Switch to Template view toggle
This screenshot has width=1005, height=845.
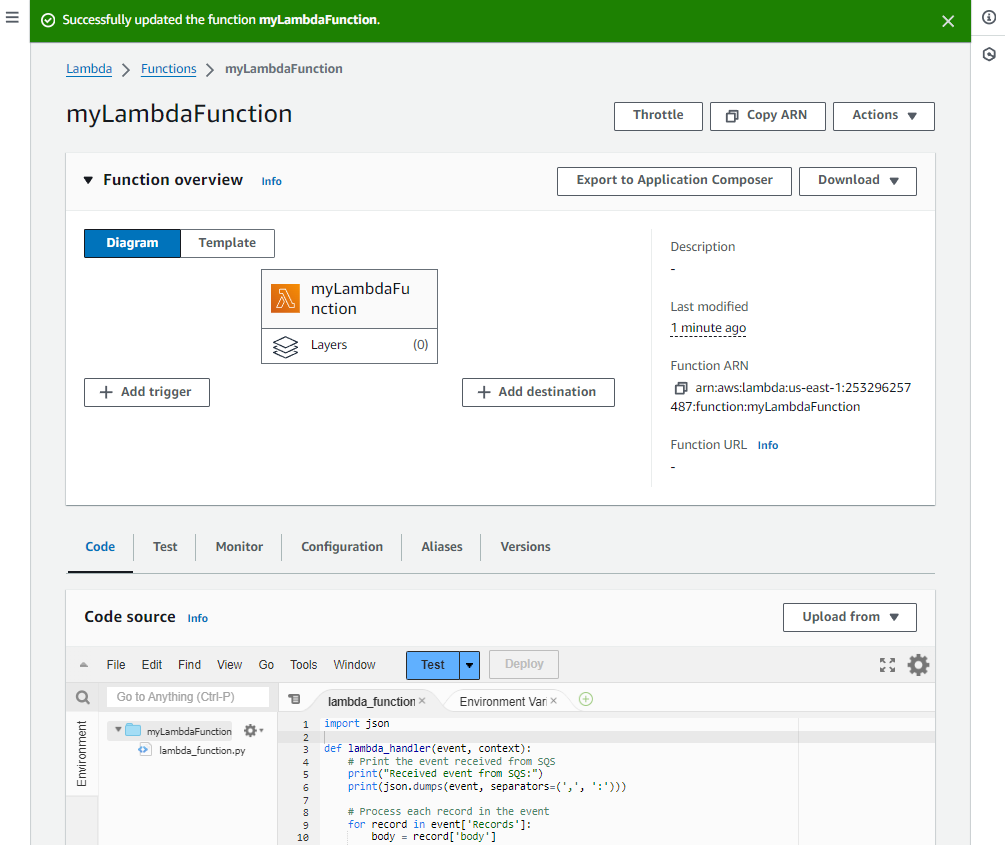227,243
